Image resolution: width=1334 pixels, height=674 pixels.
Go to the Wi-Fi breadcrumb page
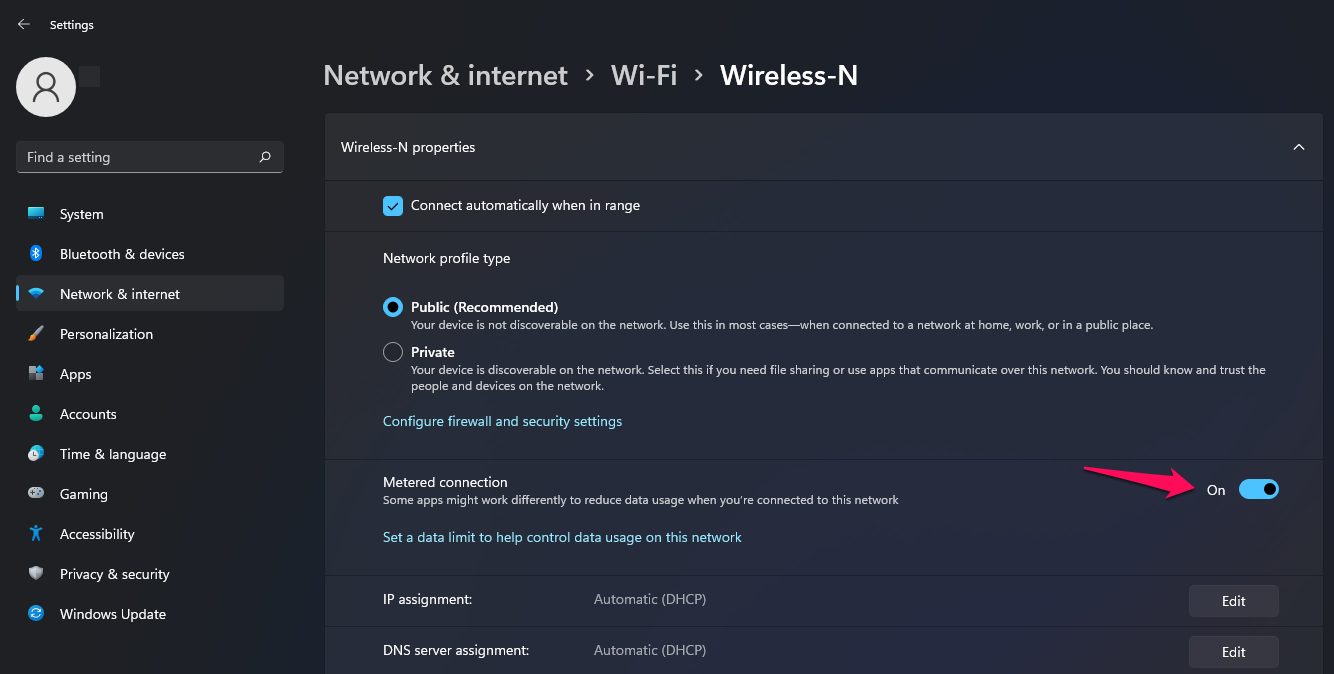pos(643,75)
